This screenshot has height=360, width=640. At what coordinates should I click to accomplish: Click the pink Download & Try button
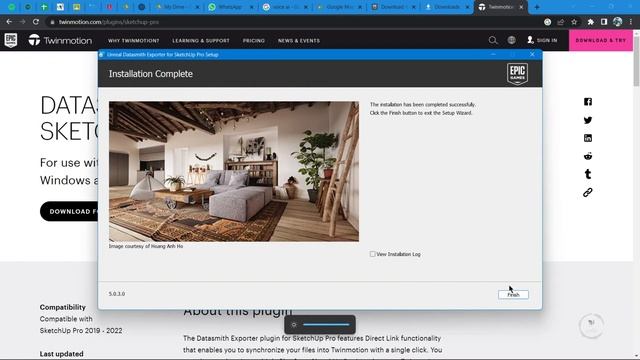601,40
